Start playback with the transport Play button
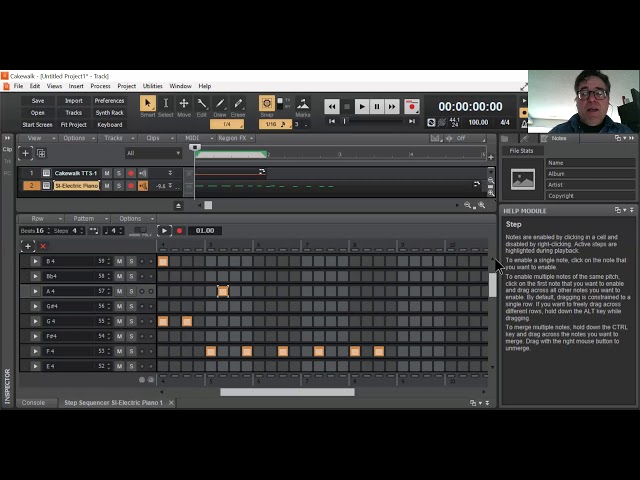640x480 pixels. click(362, 107)
